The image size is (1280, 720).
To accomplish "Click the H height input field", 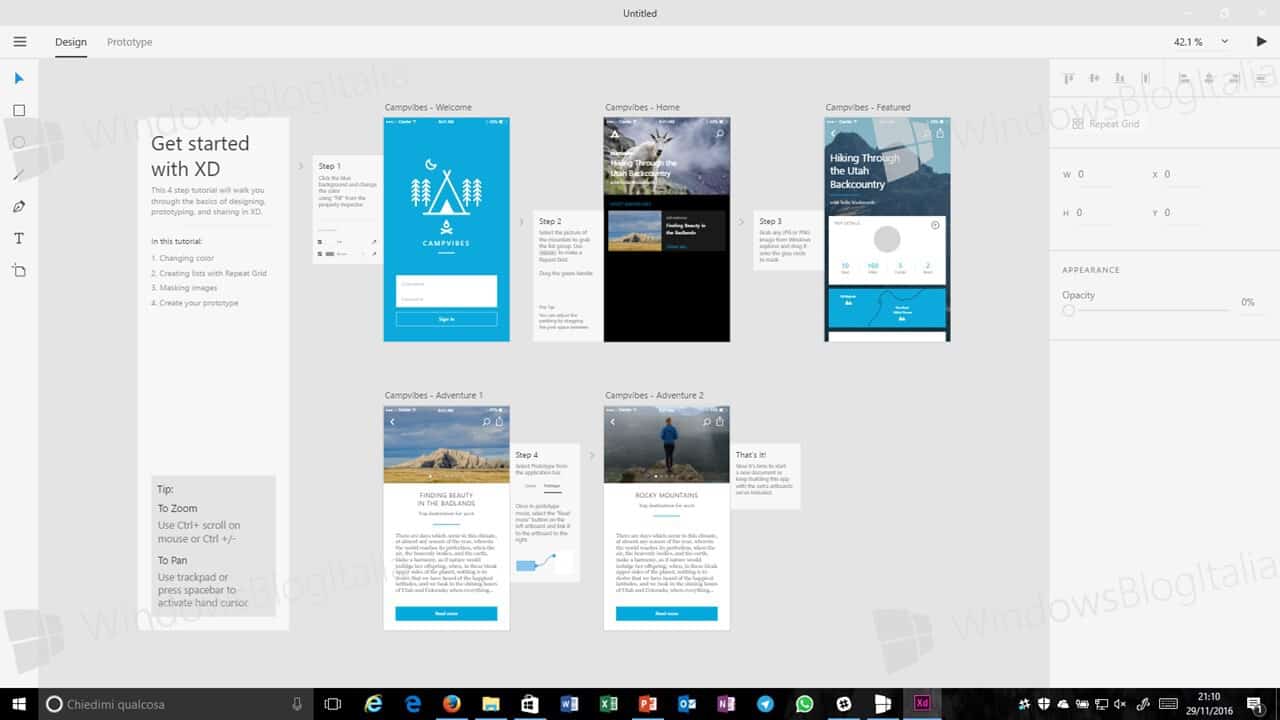I will click(1095, 213).
